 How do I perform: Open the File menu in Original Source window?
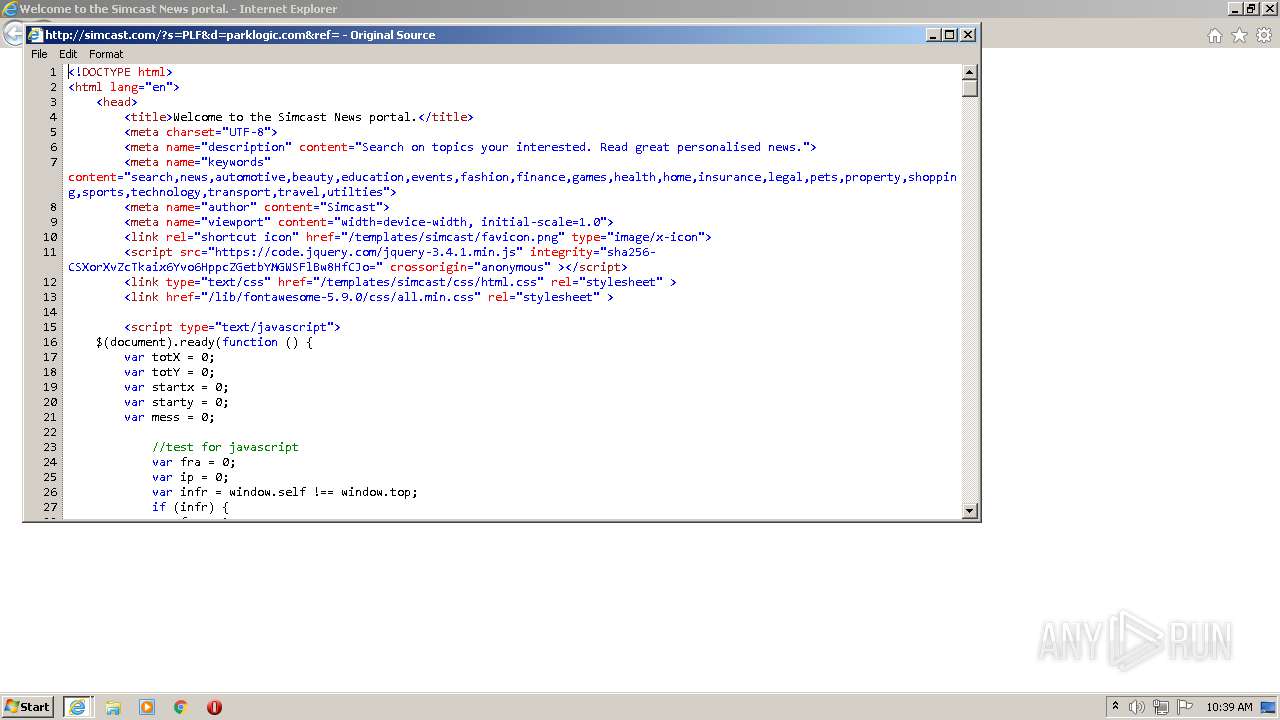point(39,54)
